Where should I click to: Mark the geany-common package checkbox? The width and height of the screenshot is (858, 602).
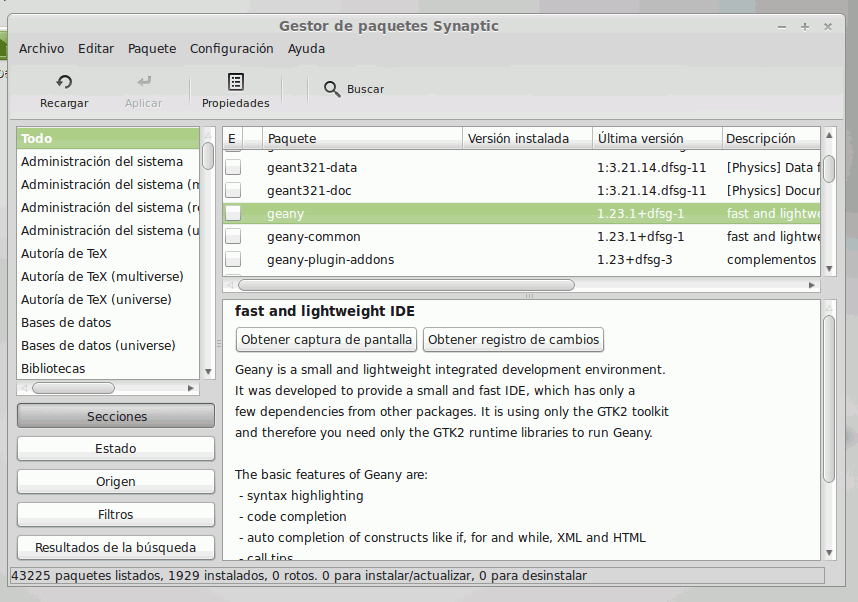pyautogui.click(x=233, y=237)
